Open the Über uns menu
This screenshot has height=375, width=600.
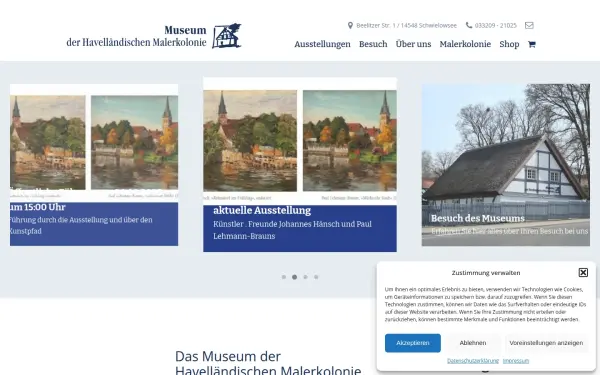pyautogui.click(x=413, y=44)
